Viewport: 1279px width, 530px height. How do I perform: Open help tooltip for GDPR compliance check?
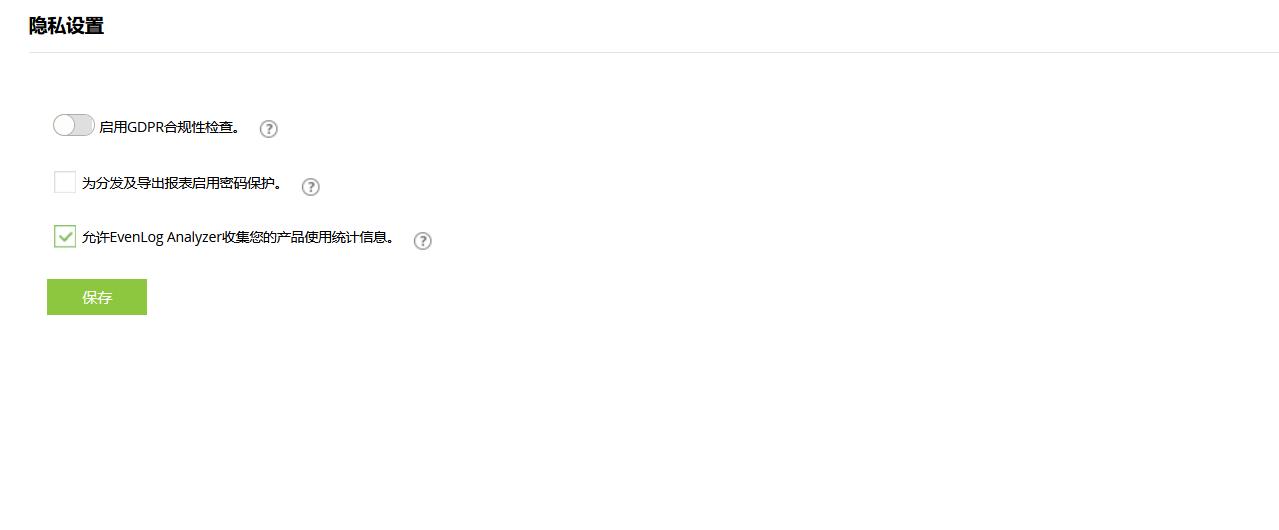pyautogui.click(x=268, y=129)
